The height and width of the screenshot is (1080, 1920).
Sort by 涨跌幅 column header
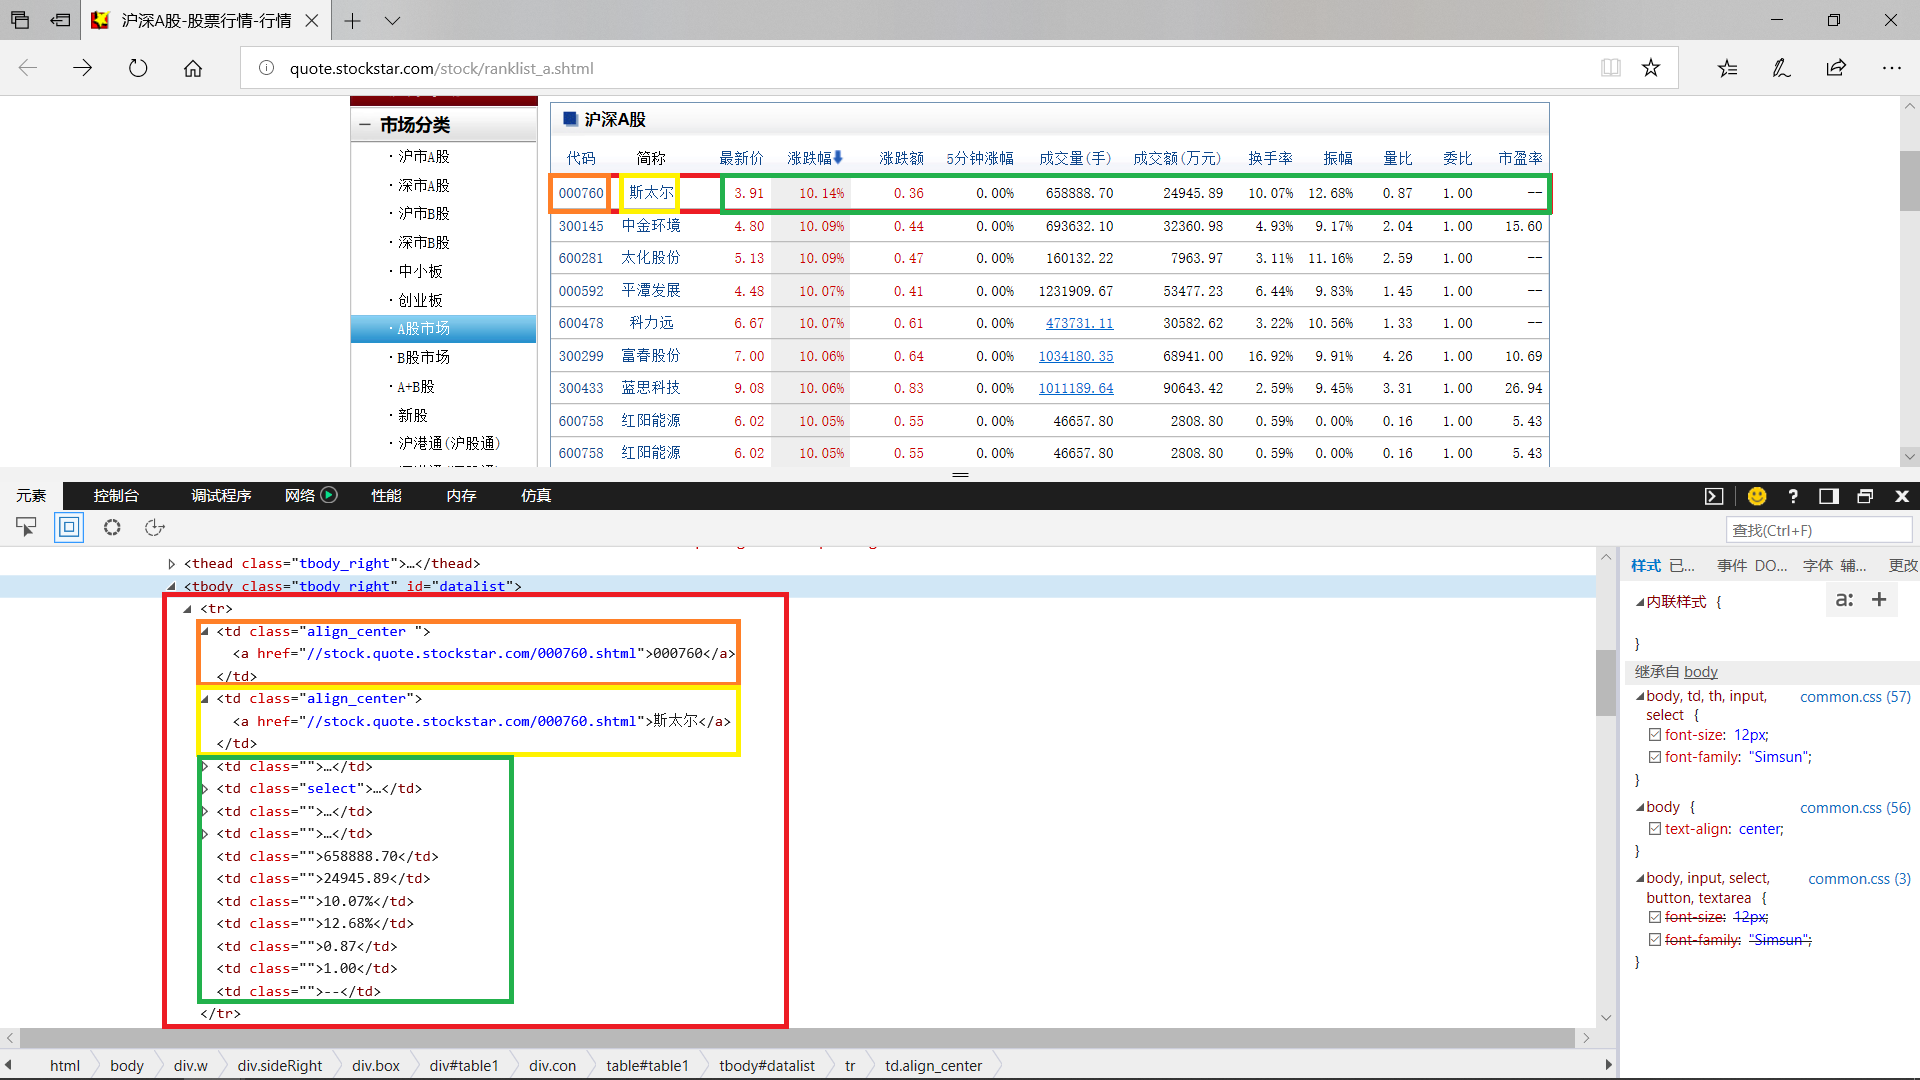[x=814, y=158]
